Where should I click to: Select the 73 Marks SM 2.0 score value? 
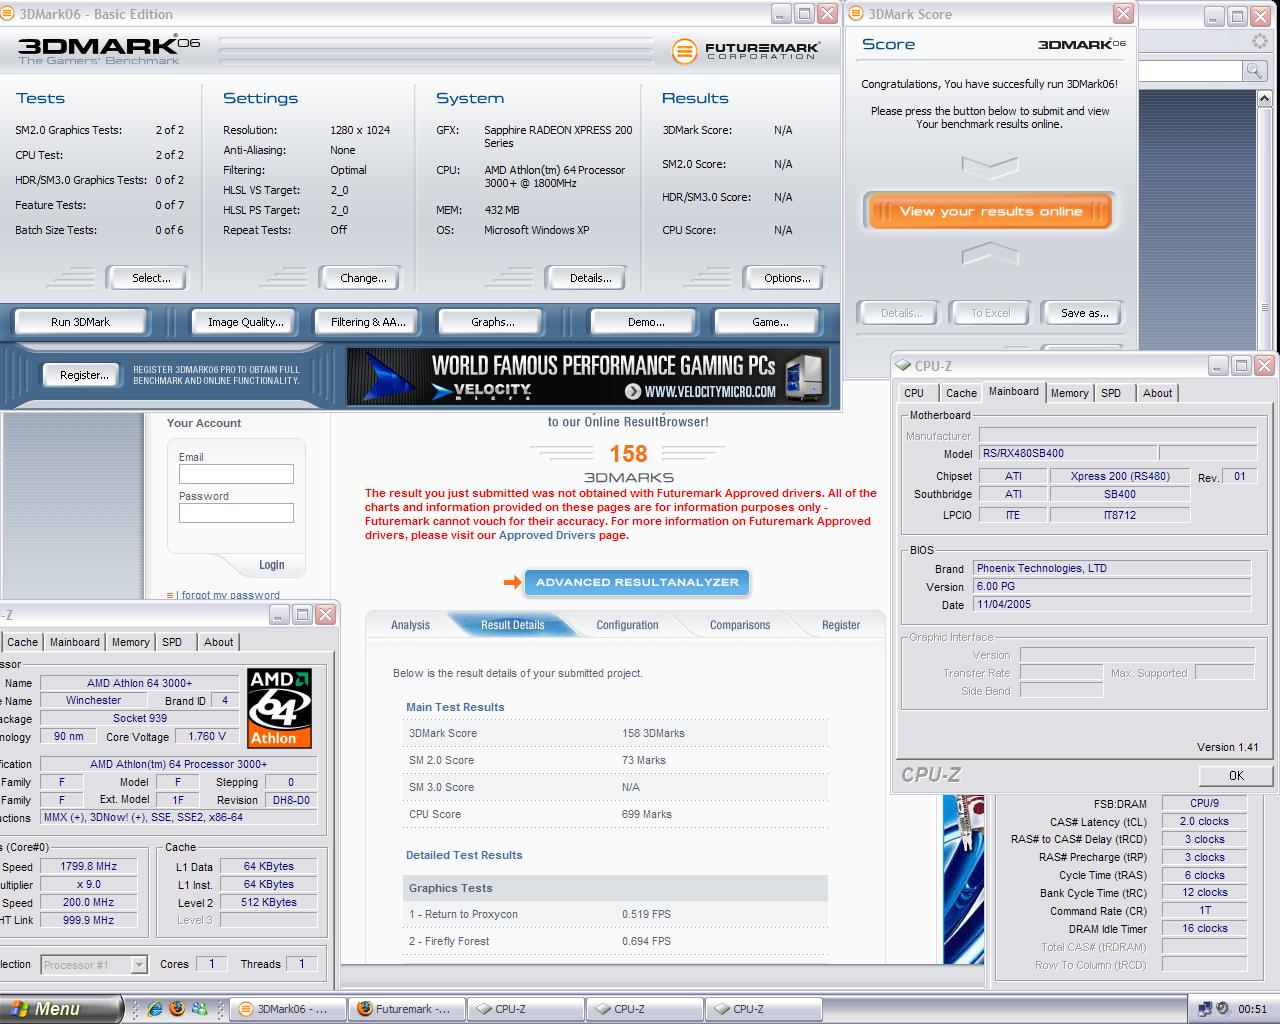(x=643, y=760)
